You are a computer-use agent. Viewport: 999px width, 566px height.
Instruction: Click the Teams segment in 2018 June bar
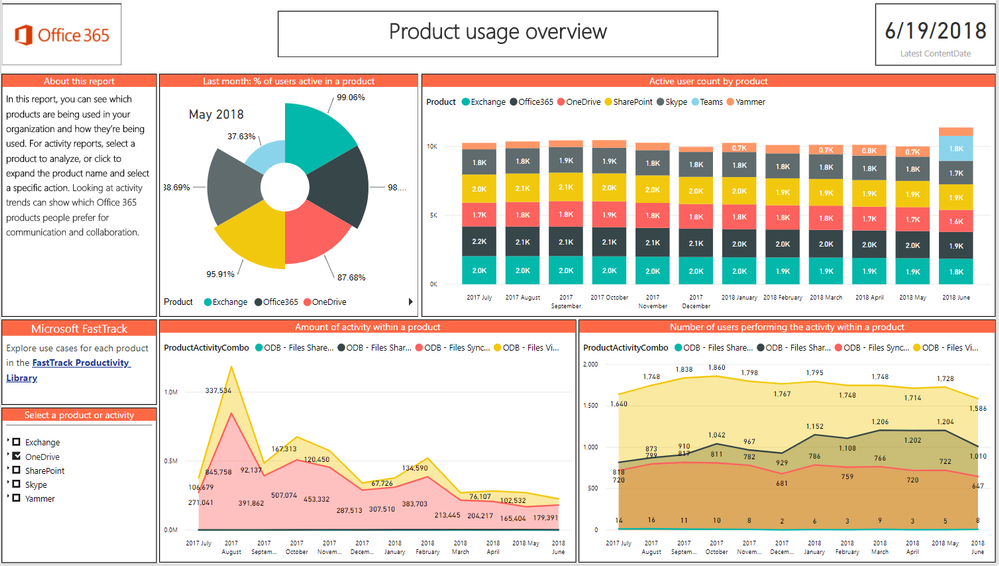click(956, 149)
